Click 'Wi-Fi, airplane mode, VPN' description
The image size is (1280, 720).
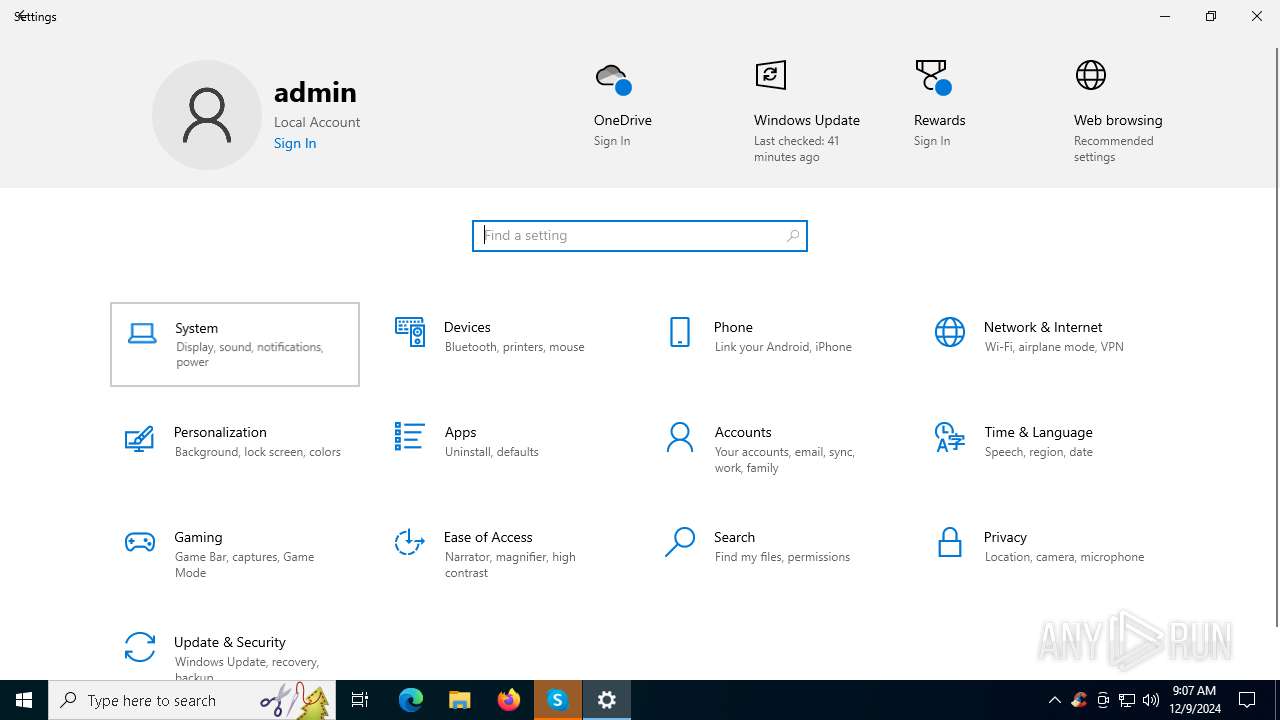click(1054, 347)
